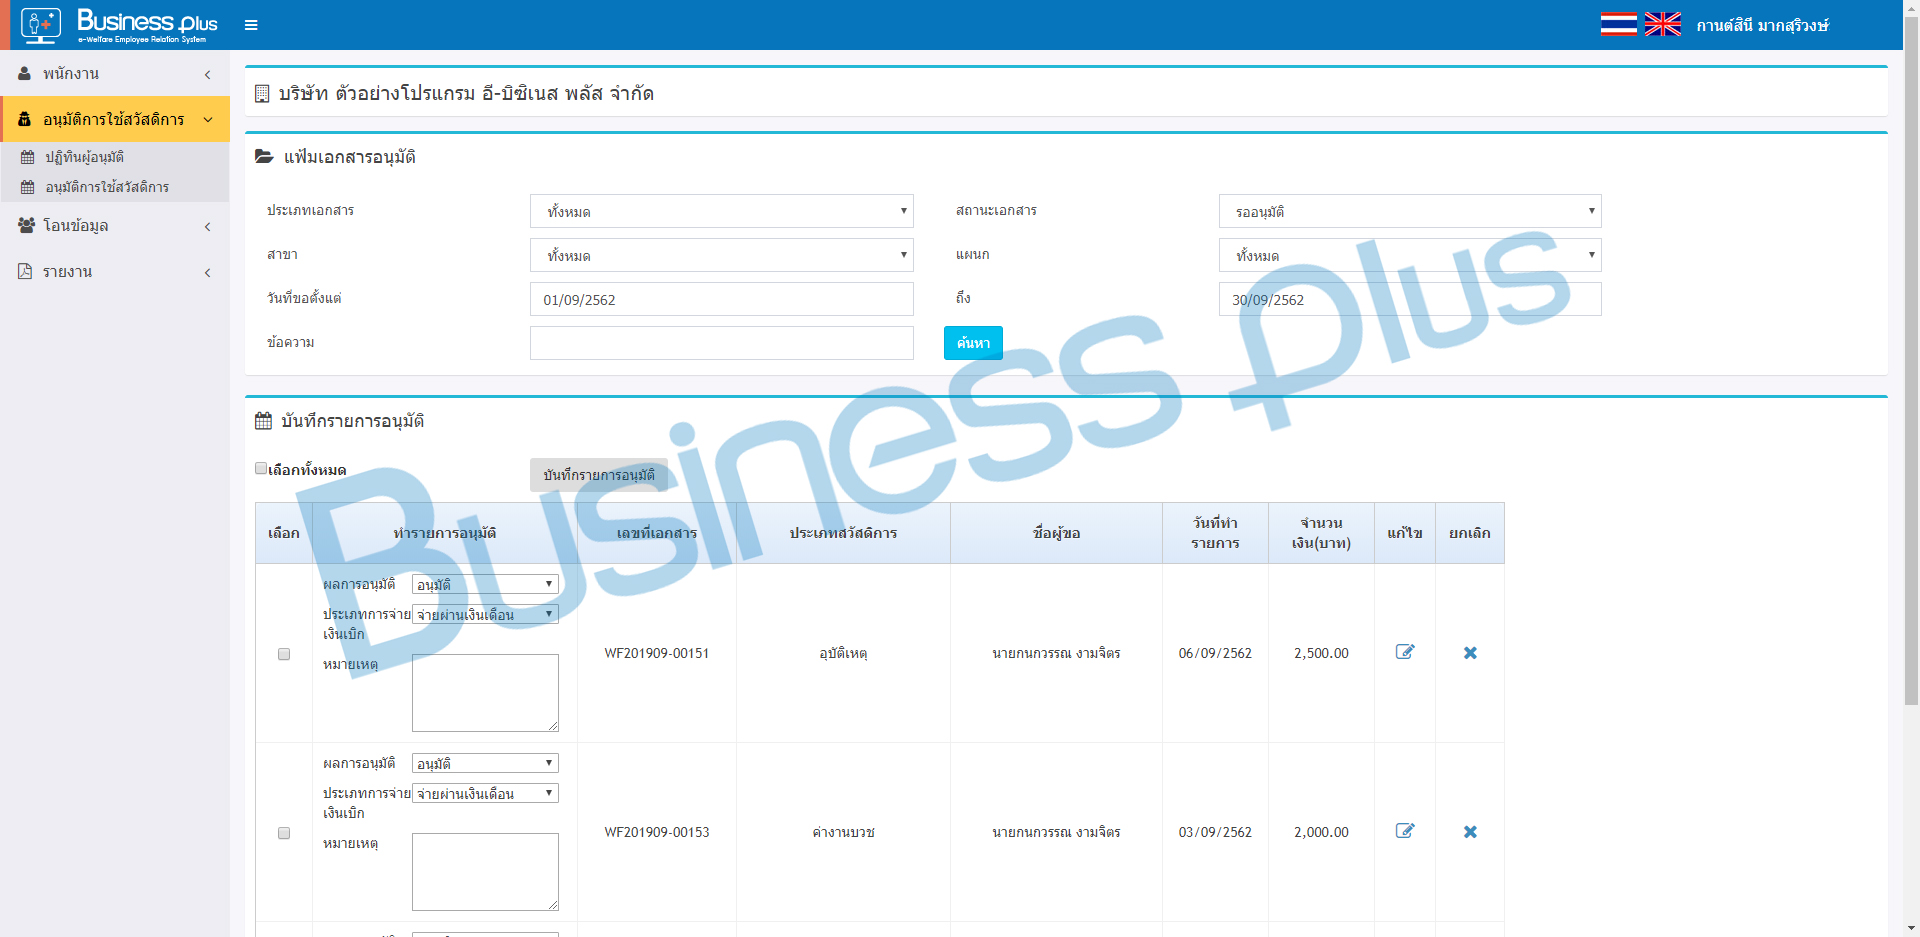Click the date 03/09/2562 cell
Image resolution: width=1920 pixels, height=937 pixels.
[x=1215, y=832]
